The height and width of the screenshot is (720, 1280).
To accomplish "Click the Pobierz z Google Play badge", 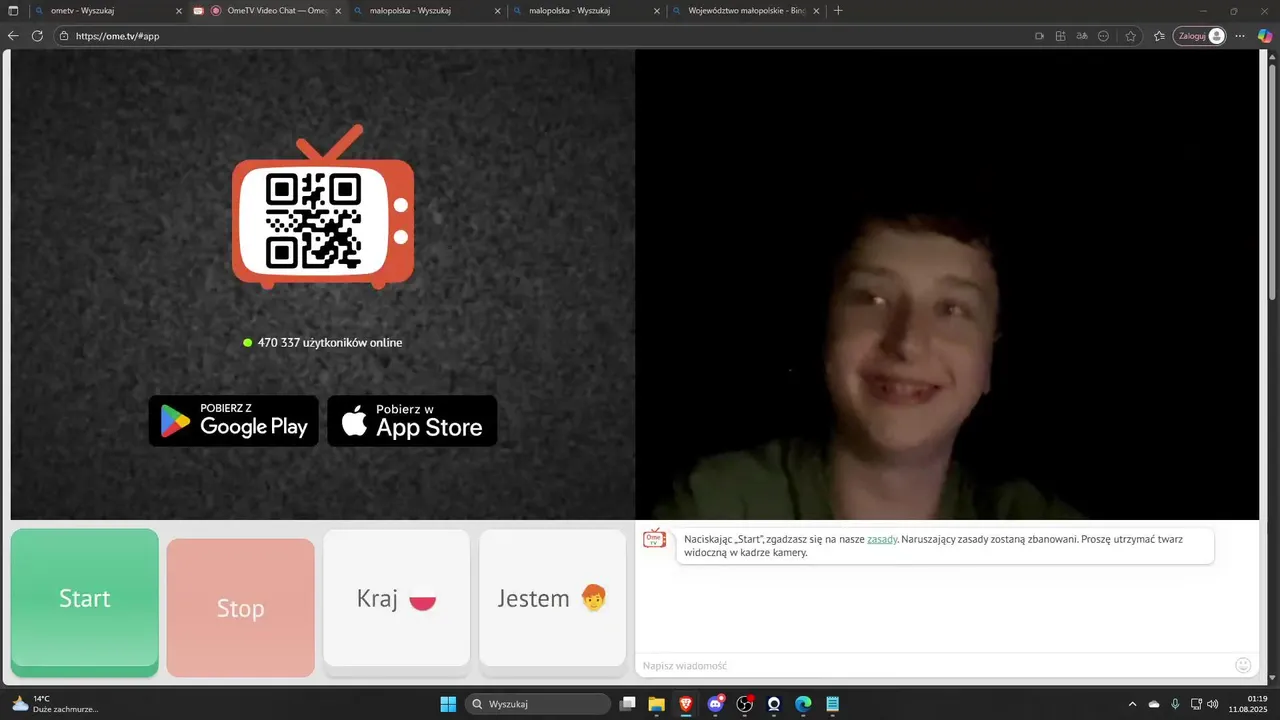I will tap(234, 421).
